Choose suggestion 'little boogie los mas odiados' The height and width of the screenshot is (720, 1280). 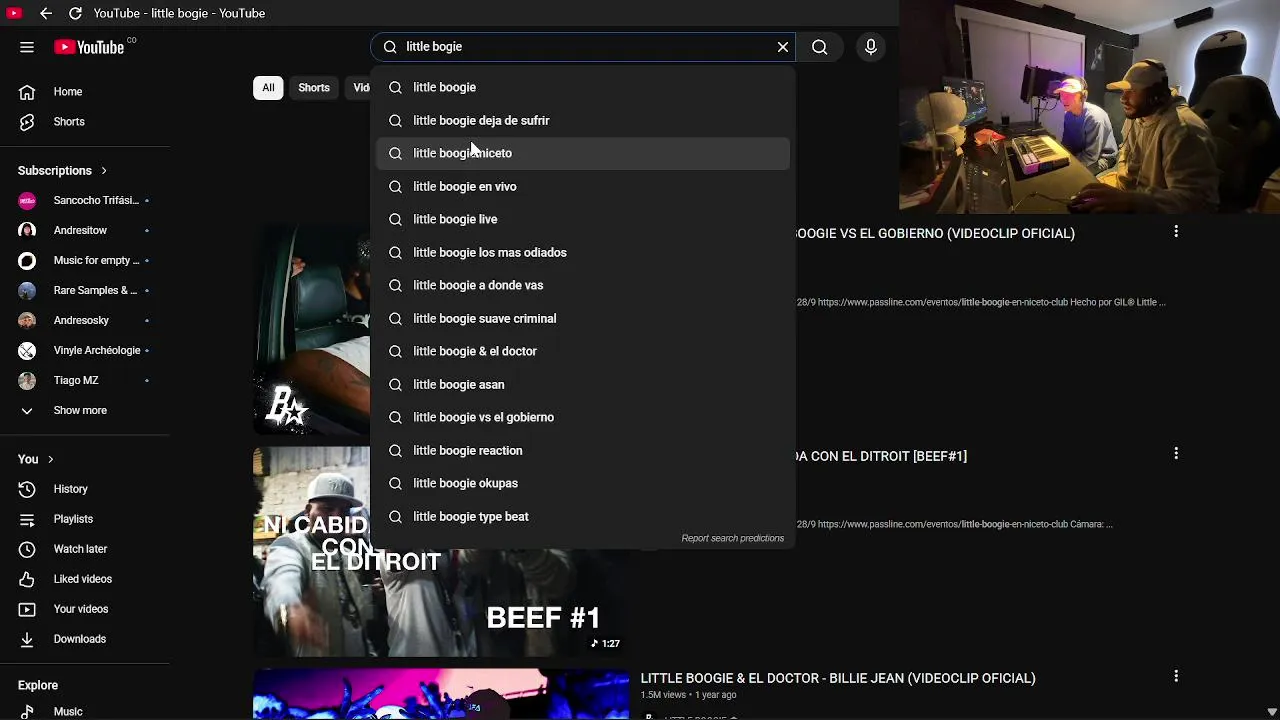(583, 252)
